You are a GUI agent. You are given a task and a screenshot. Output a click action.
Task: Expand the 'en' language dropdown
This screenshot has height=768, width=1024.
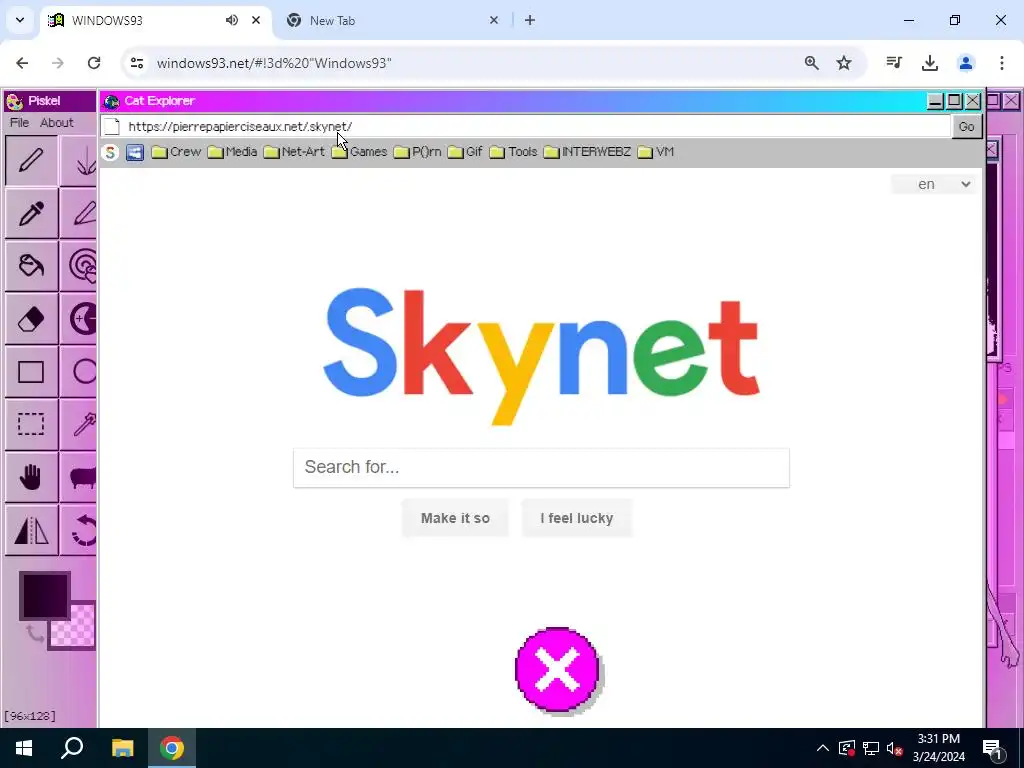(933, 184)
